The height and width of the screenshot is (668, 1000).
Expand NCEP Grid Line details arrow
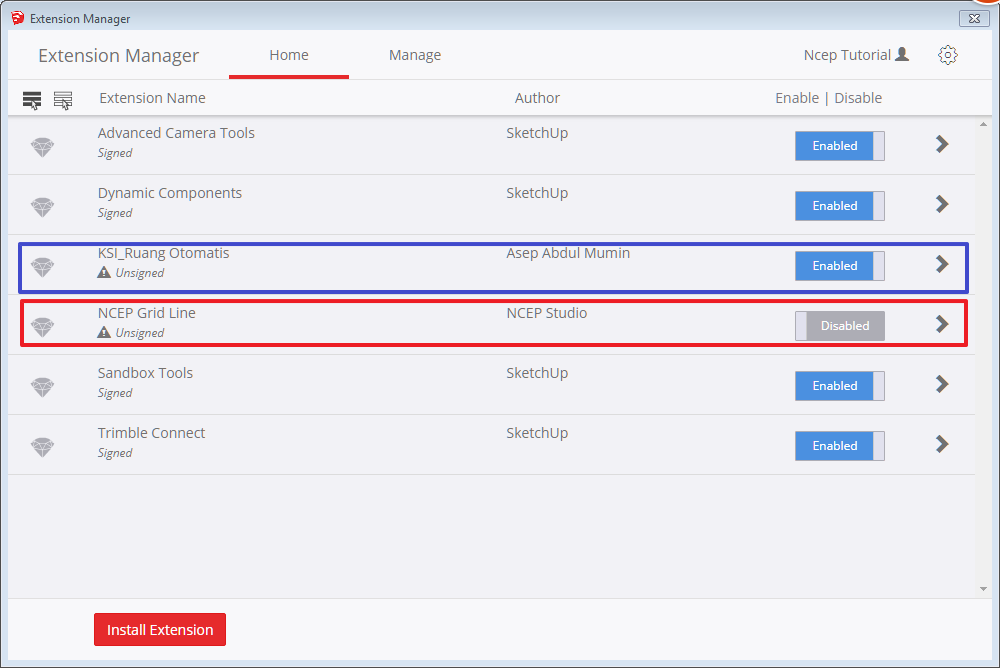(942, 324)
